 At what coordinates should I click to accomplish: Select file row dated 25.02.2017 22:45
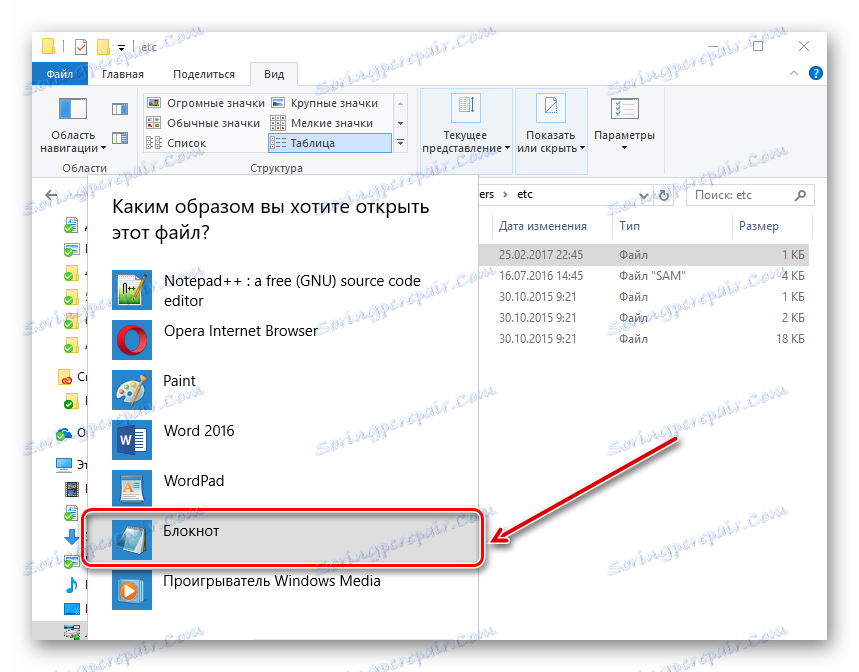point(644,255)
